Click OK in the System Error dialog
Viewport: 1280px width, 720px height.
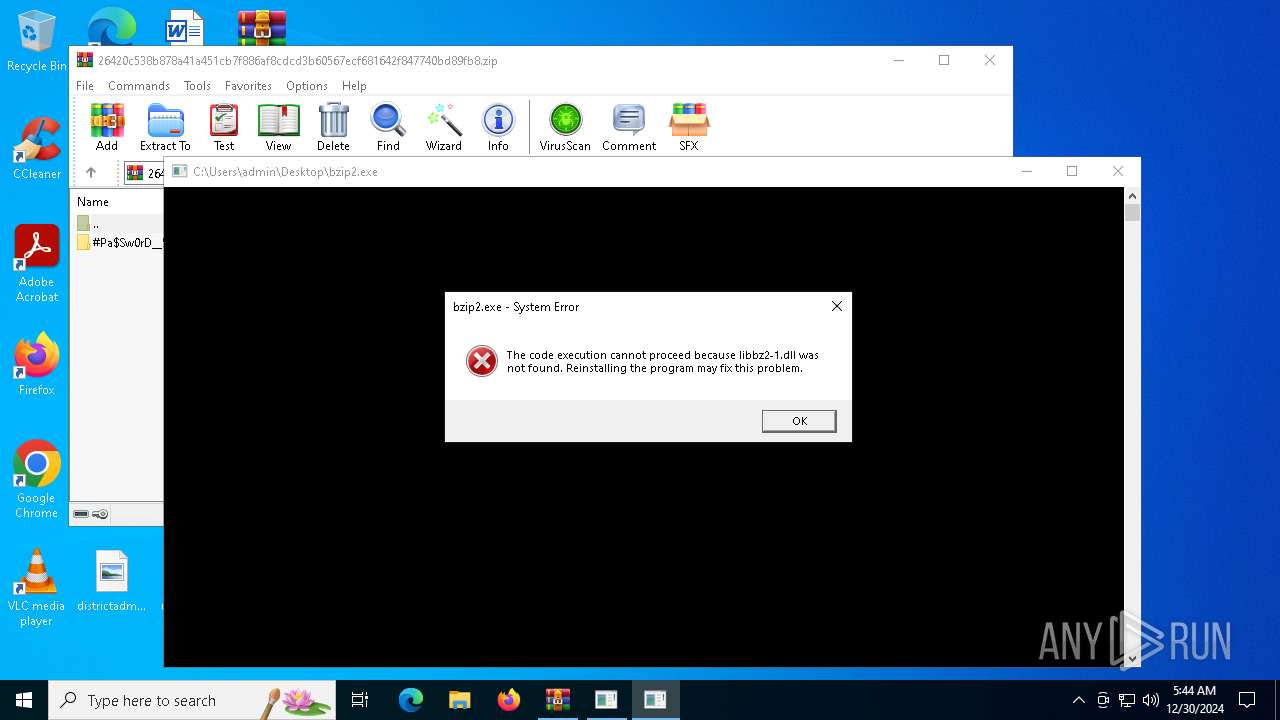tap(799, 421)
